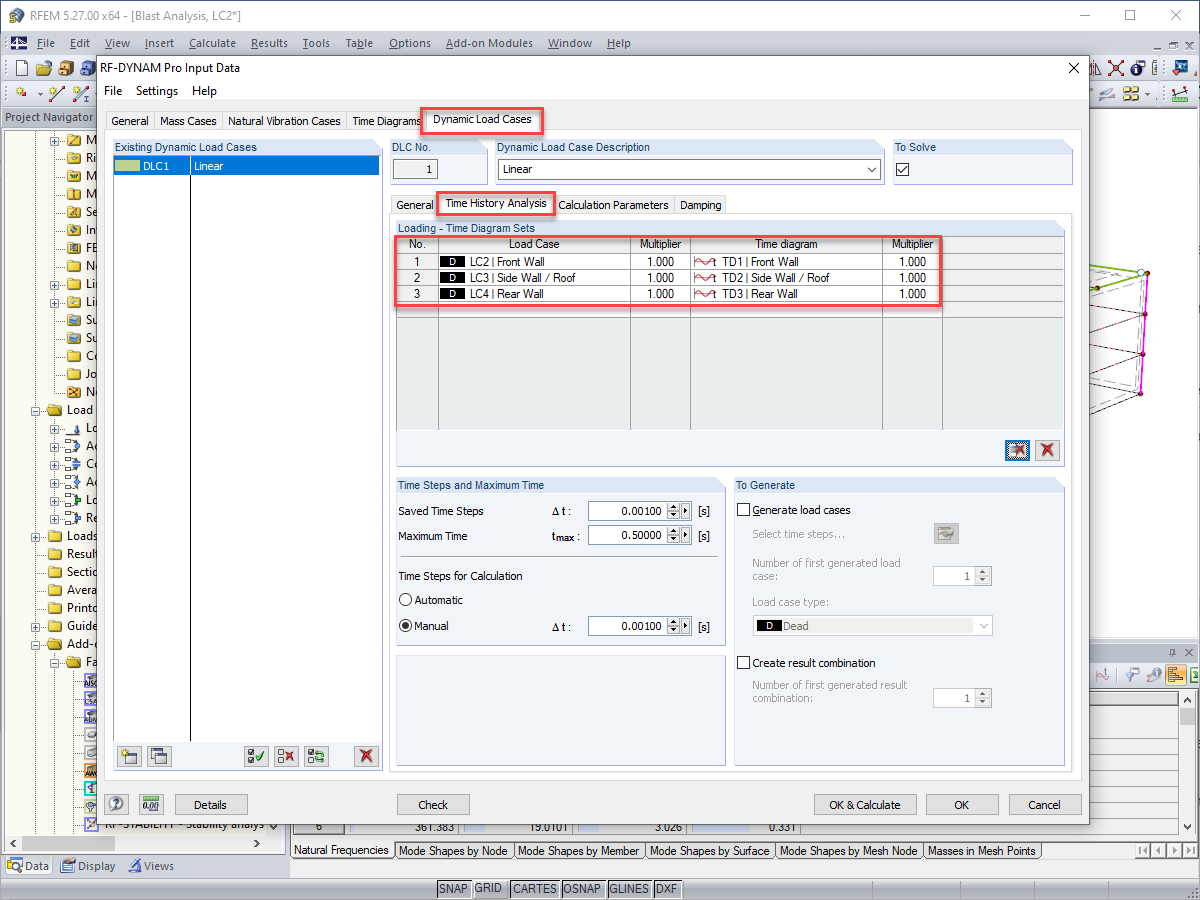Select the Automatic time steps radio button
Screen dimensions: 1200x900
coord(405,600)
